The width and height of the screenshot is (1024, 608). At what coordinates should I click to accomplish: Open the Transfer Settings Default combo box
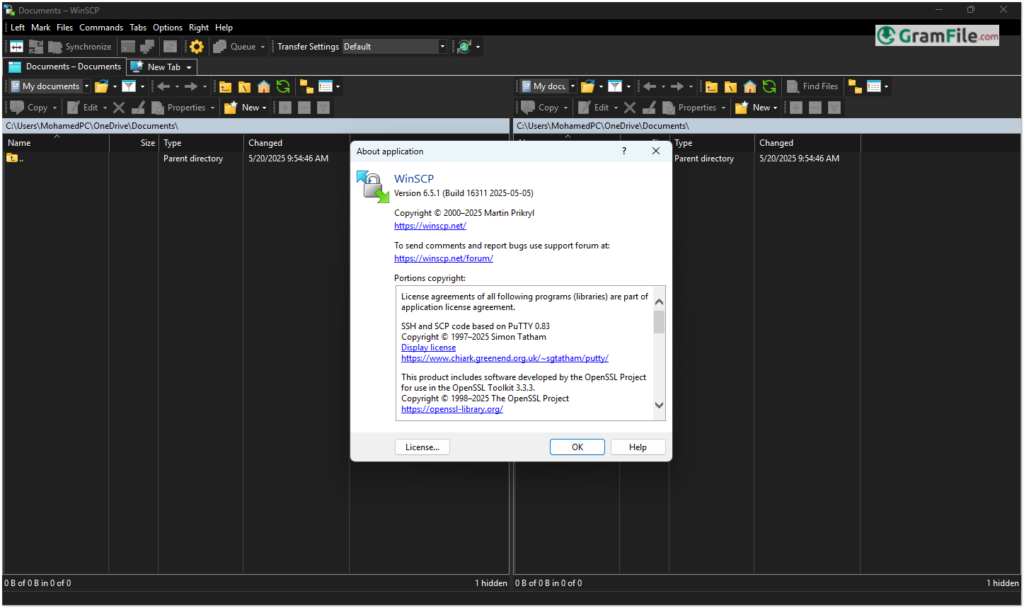[x=394, y=47]
